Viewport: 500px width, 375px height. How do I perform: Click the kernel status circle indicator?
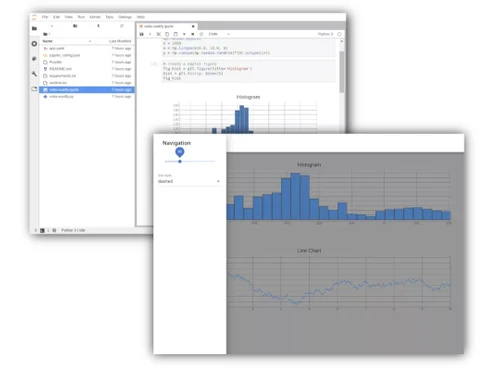pos(339,34)
